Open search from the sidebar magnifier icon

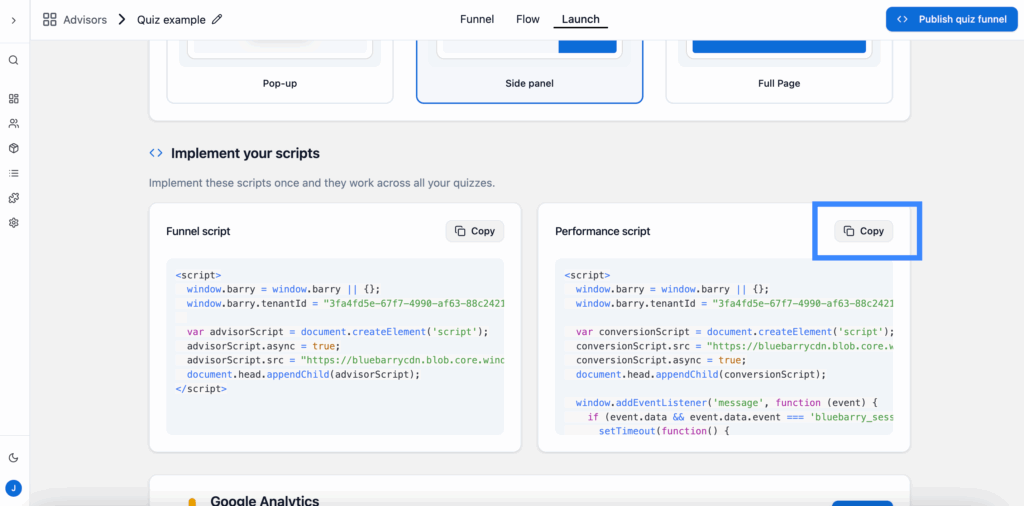14,60
